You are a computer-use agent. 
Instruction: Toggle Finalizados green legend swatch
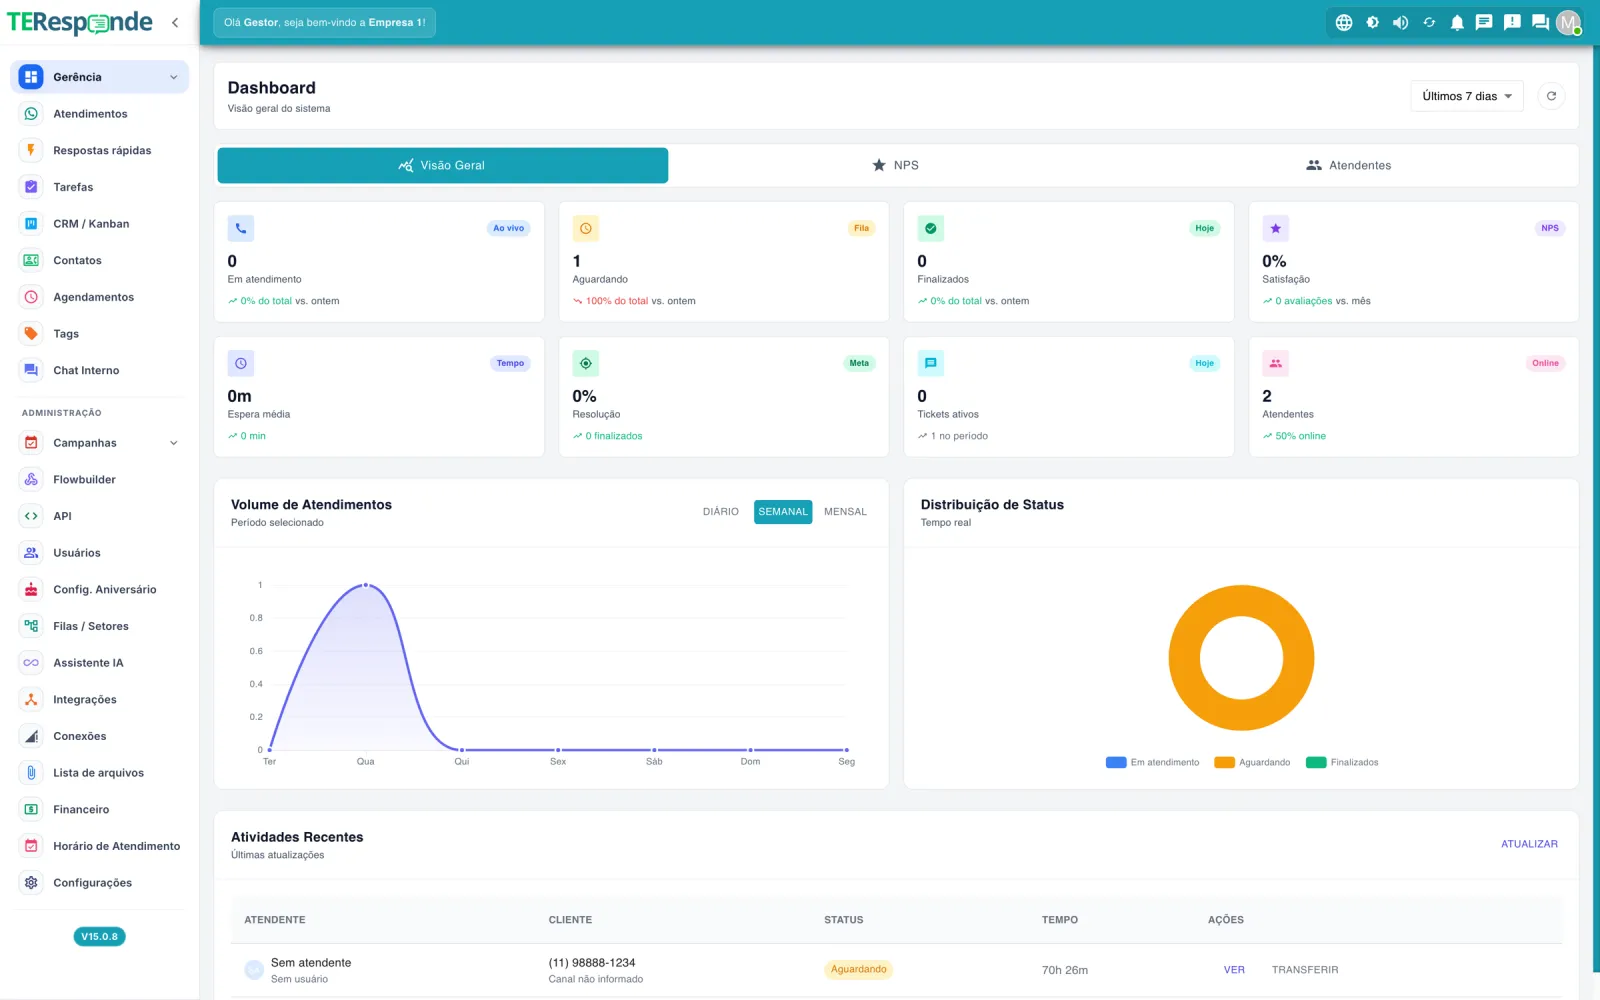click(x=1316, y=762)
